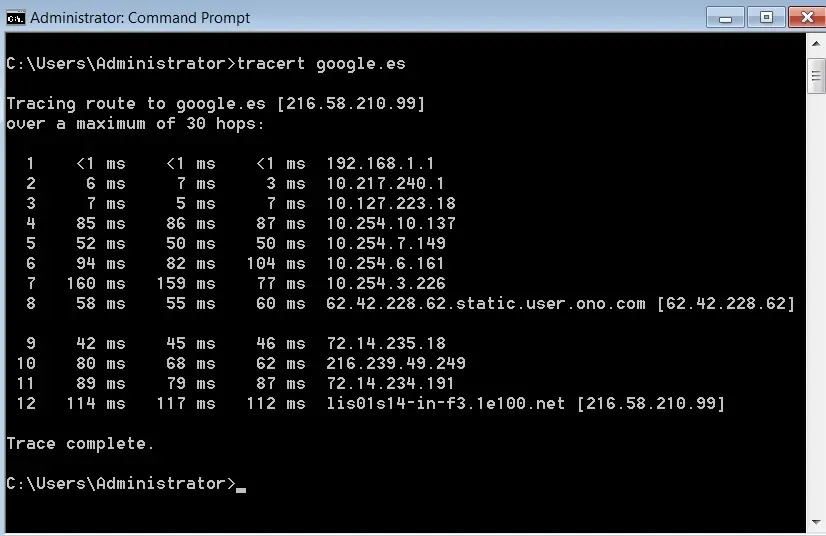This screenshot has width=826, height=536.
Task: Minimize the Command Prompt window
Action: 725,17
